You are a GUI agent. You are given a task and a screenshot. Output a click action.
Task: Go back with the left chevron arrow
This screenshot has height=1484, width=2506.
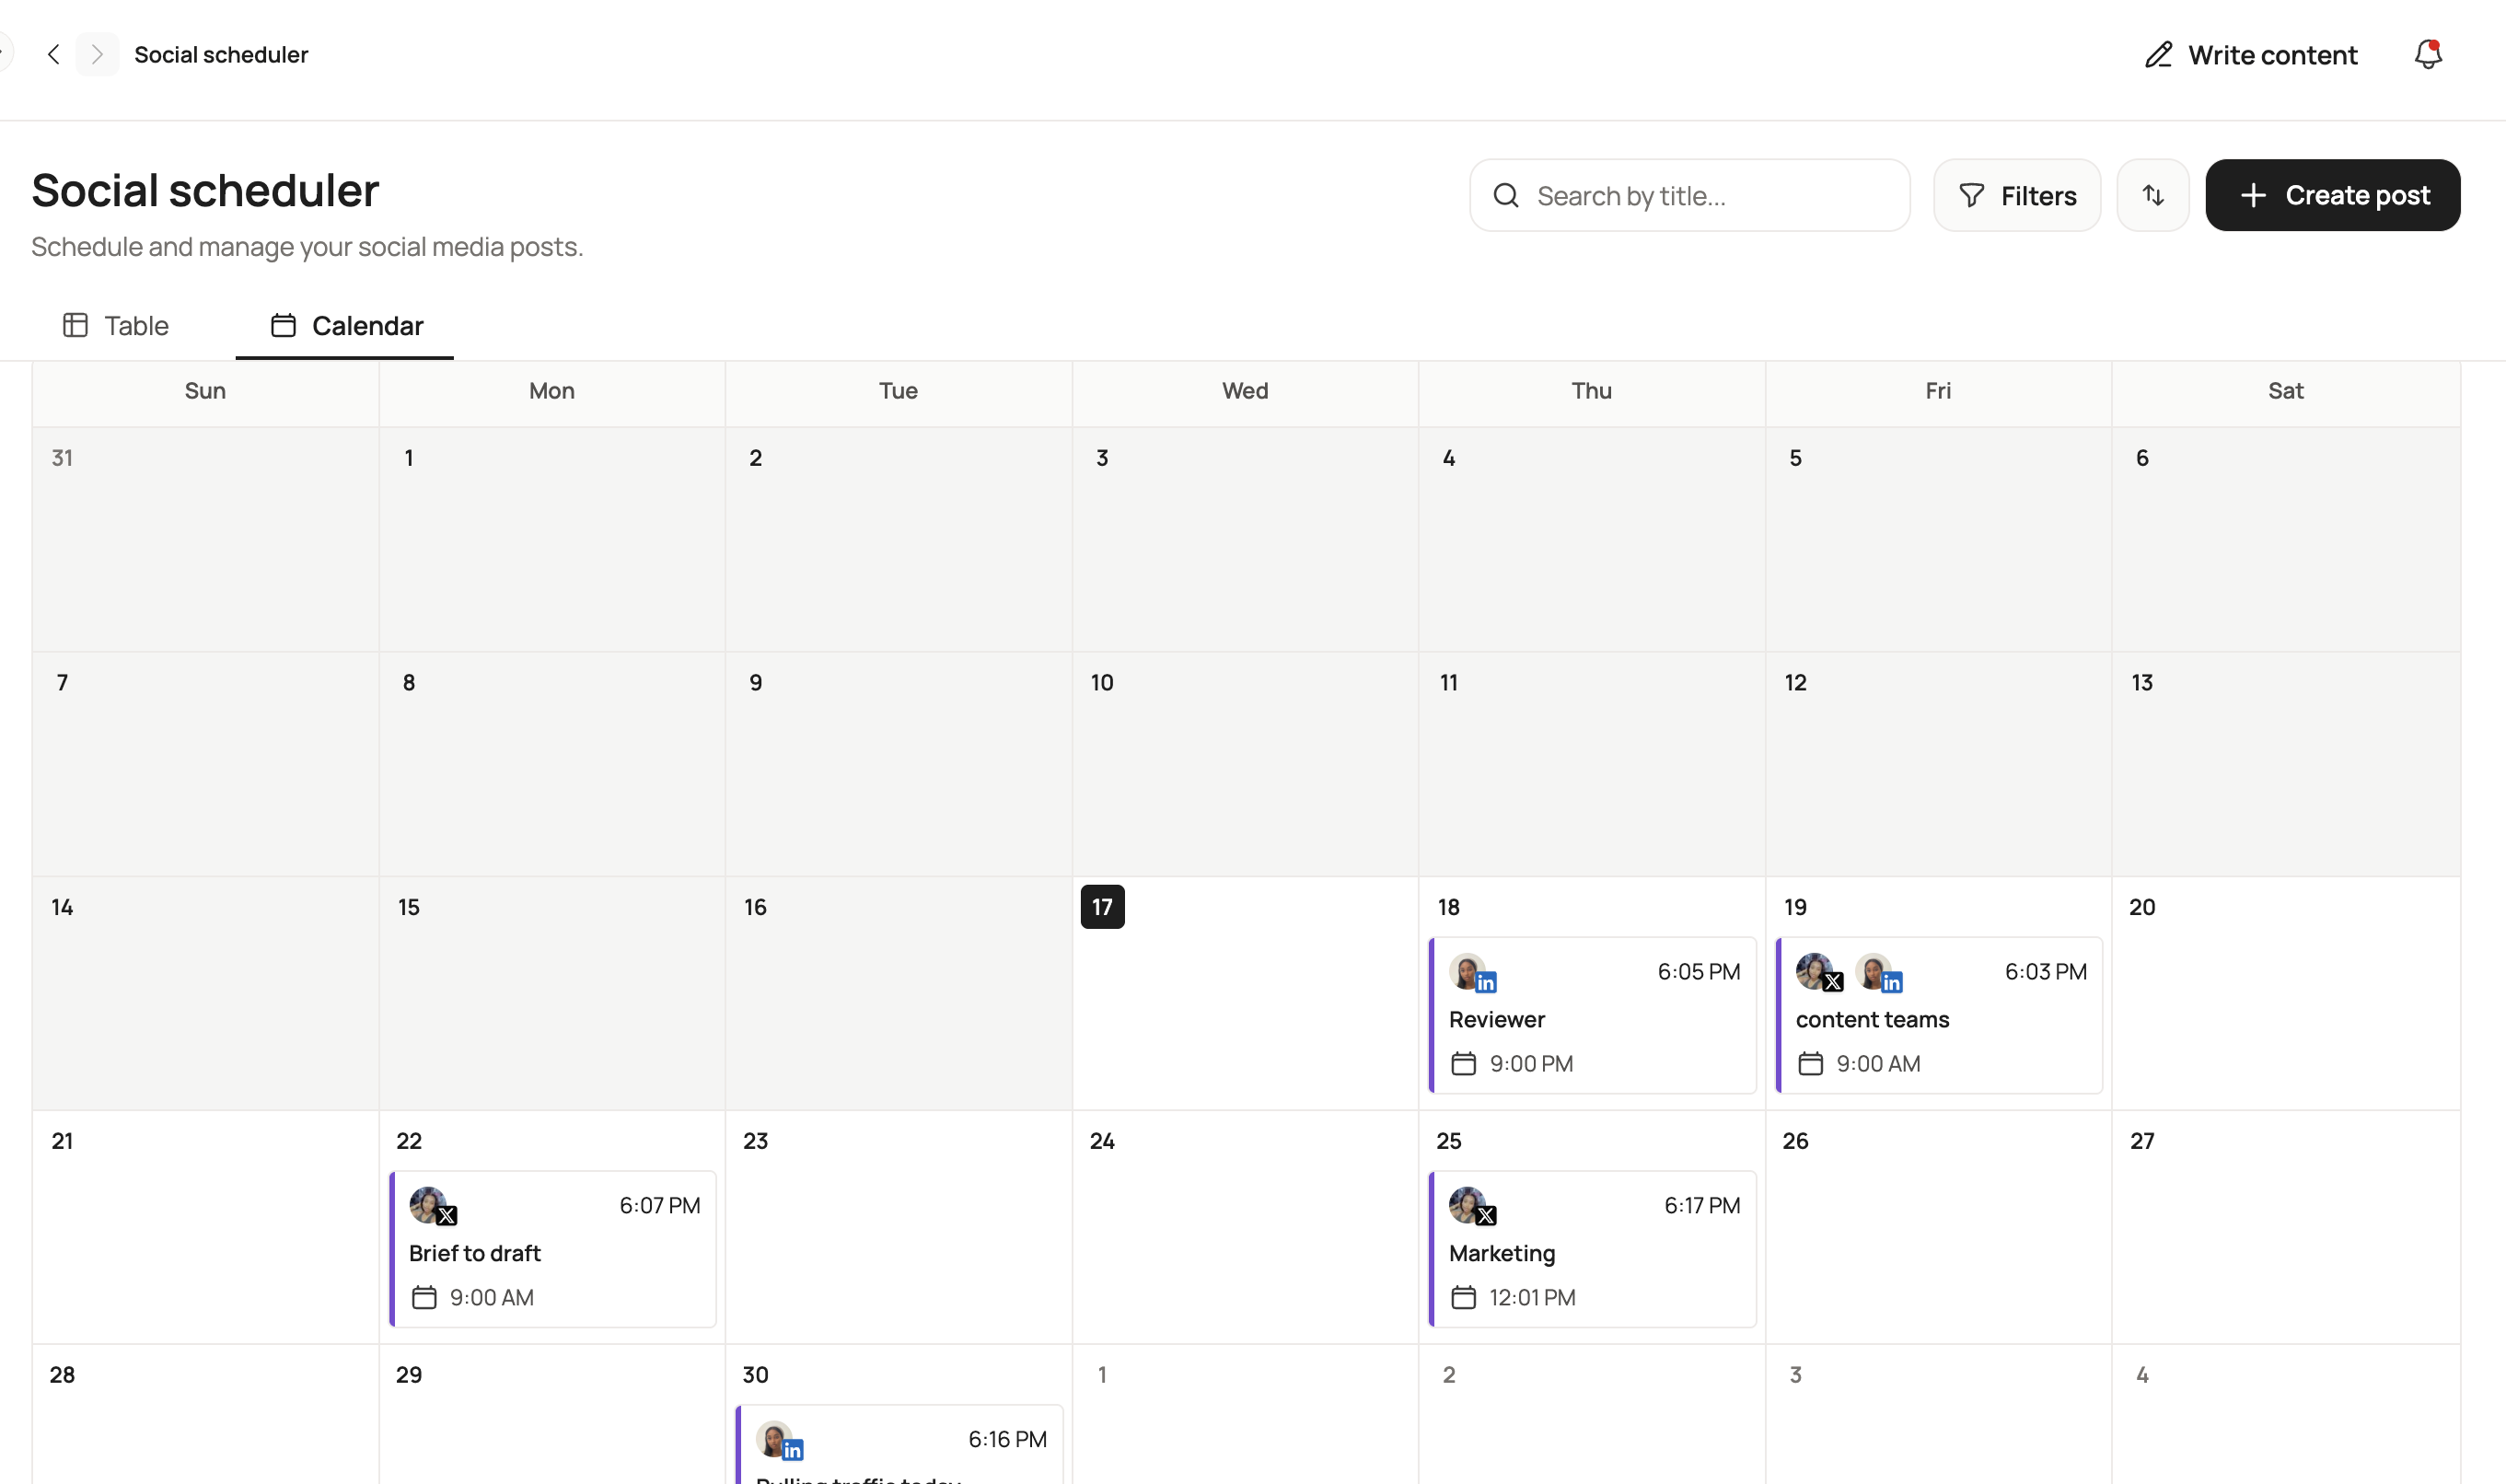coord(54,54)
